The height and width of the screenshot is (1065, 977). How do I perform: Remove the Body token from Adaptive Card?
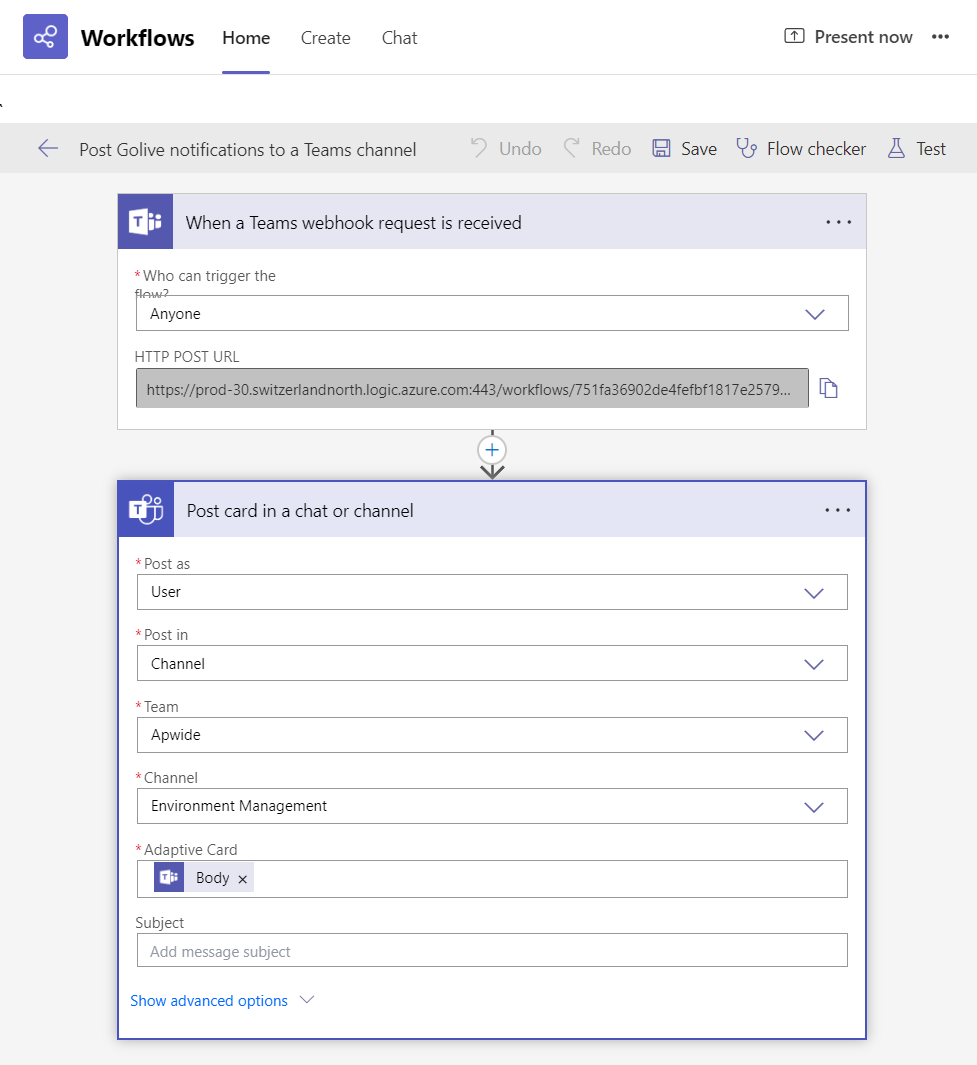point(242,878)
